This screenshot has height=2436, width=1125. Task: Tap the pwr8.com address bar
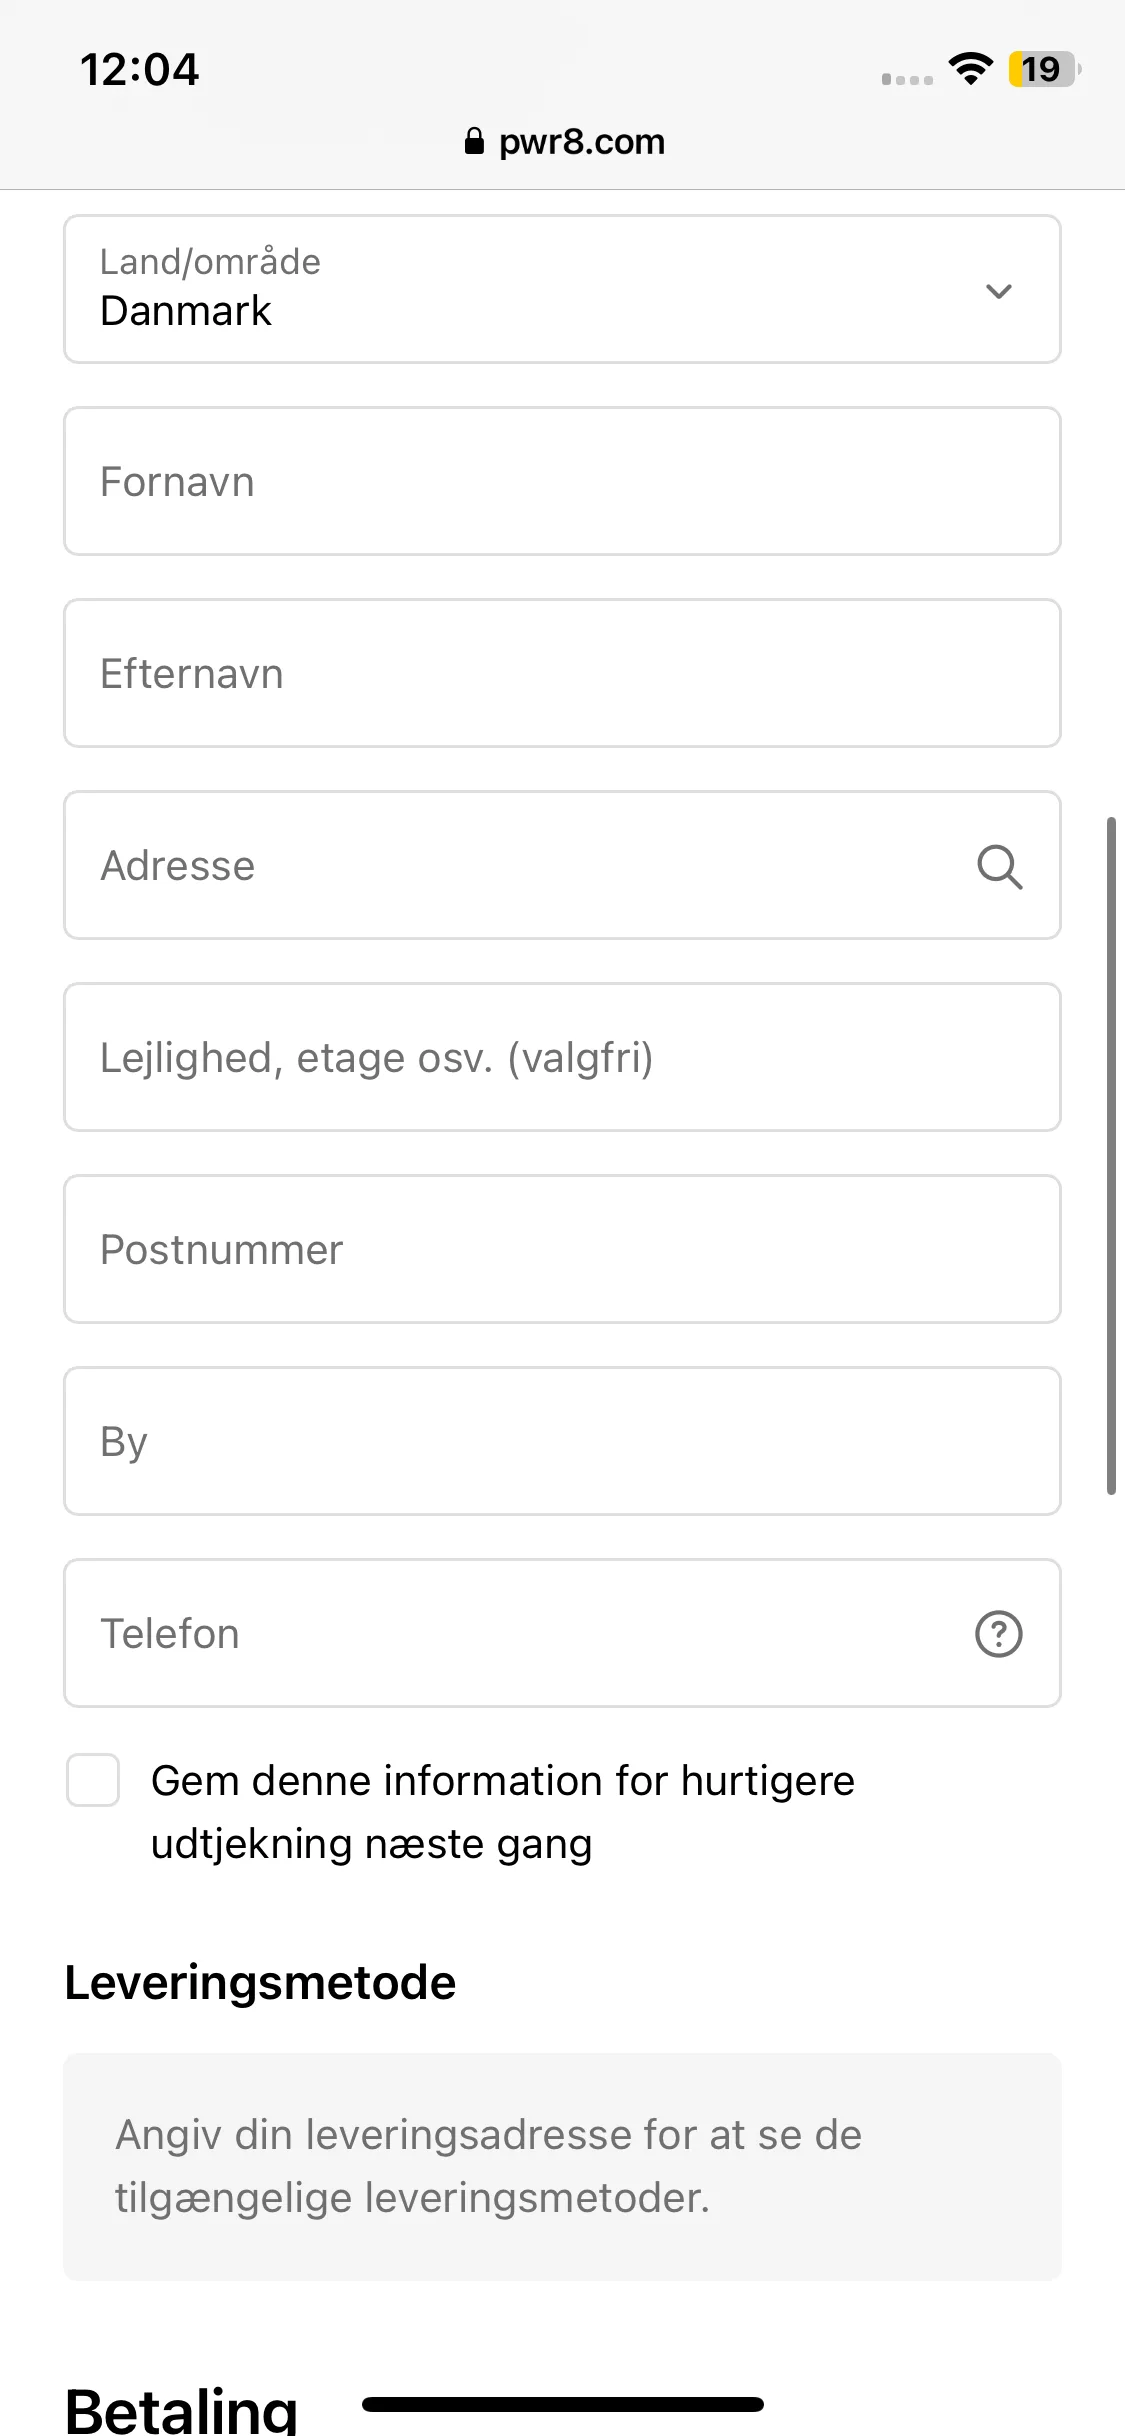click(x=564, y=141)
